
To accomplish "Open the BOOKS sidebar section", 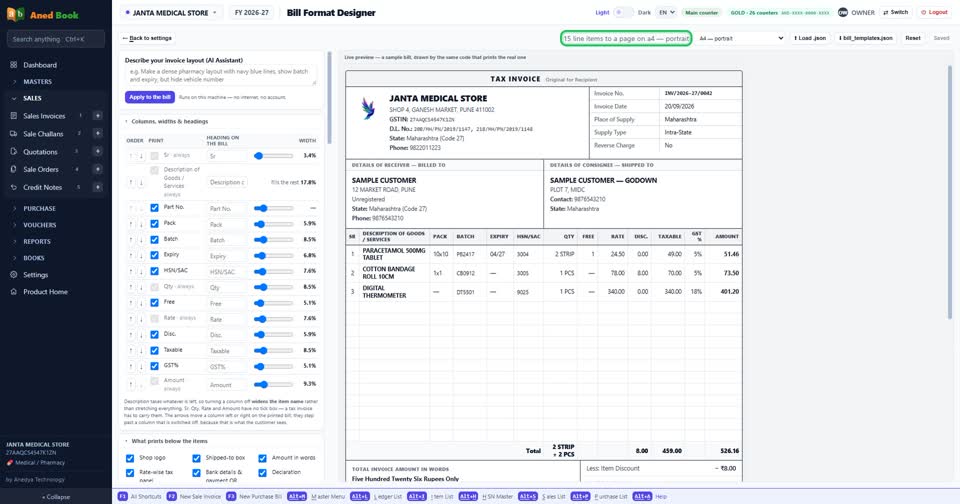I will click(34, 258).
